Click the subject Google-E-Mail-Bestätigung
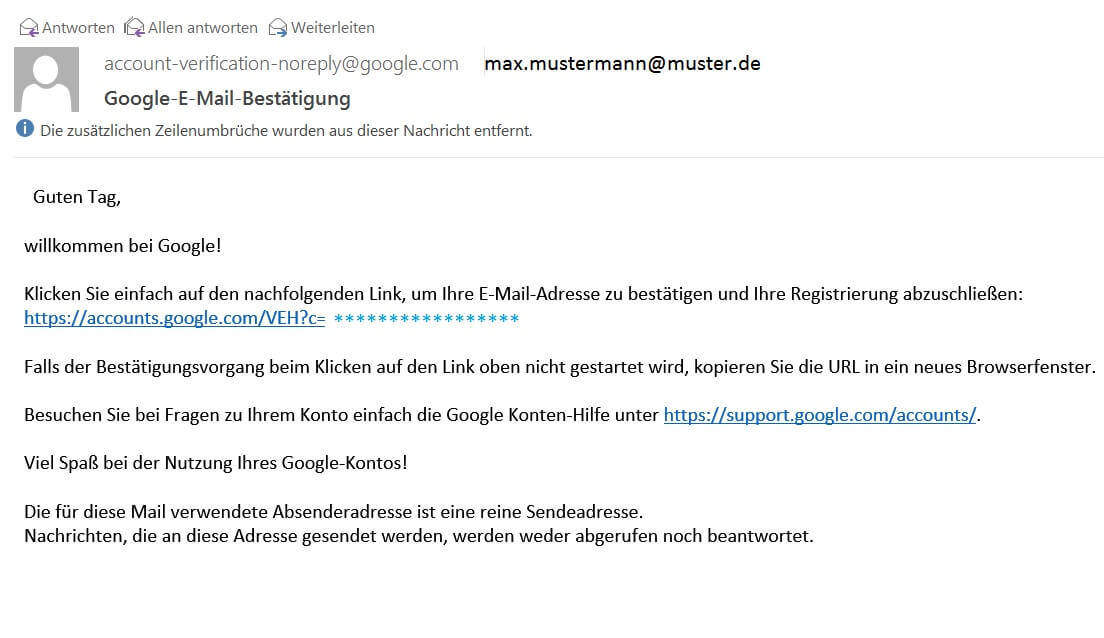The height and width of the screenshot is (638, 1104). pos(227,99)
